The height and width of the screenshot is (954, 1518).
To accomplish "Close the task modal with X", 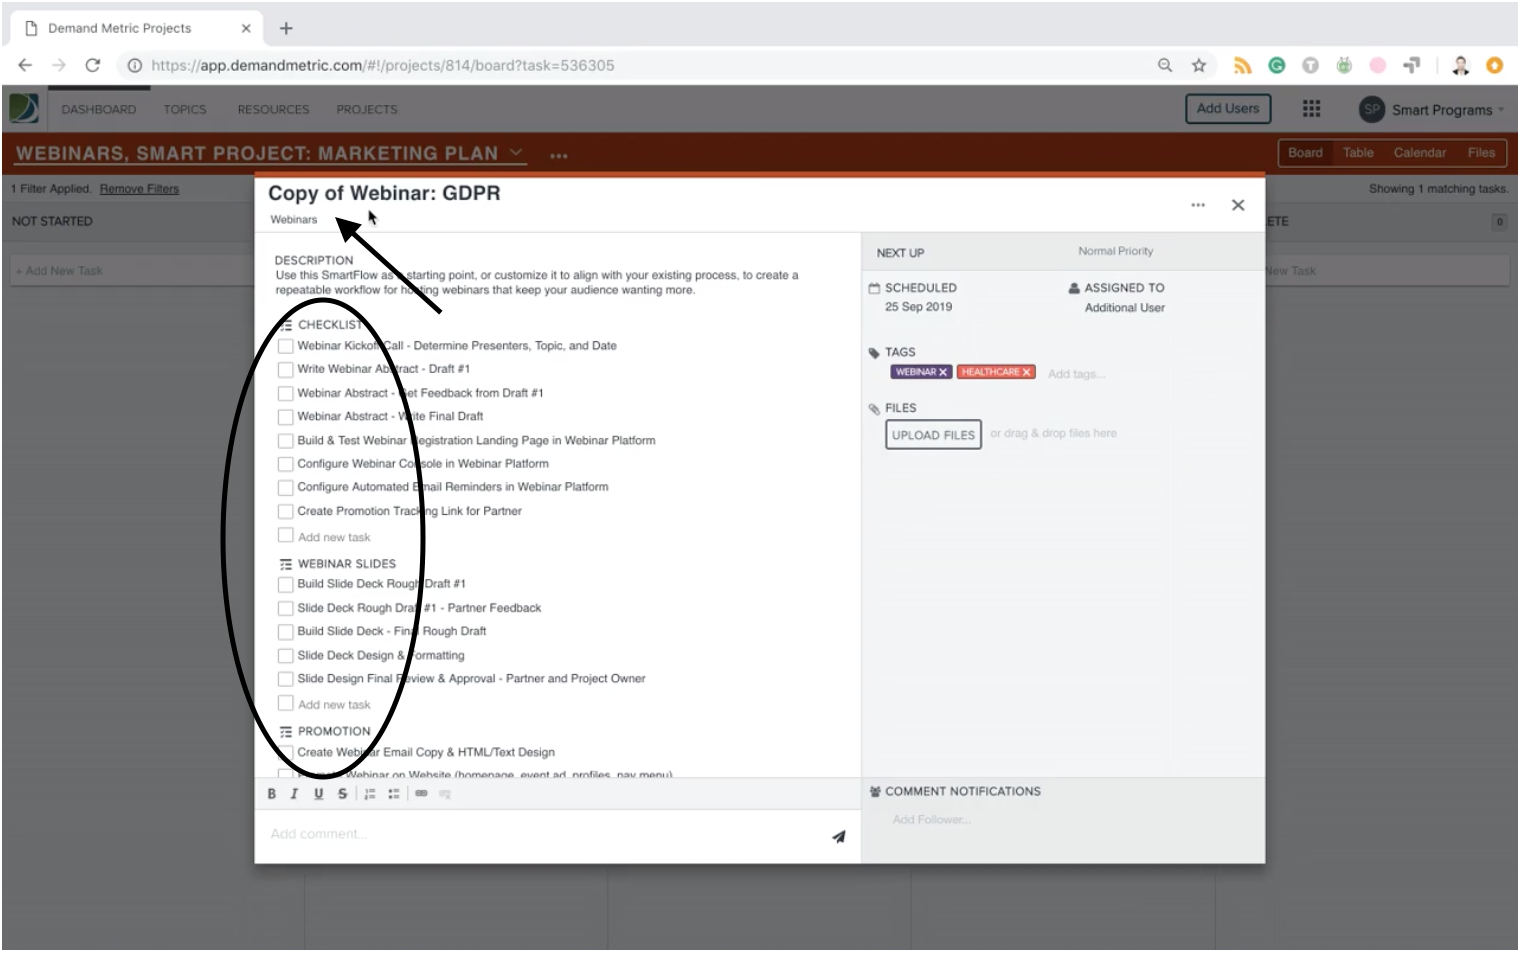I will (1238, 205).
